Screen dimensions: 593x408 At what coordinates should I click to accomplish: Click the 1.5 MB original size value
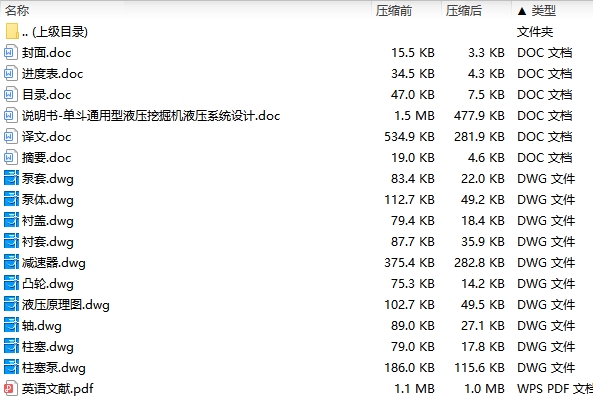click(x=414, y=116)
